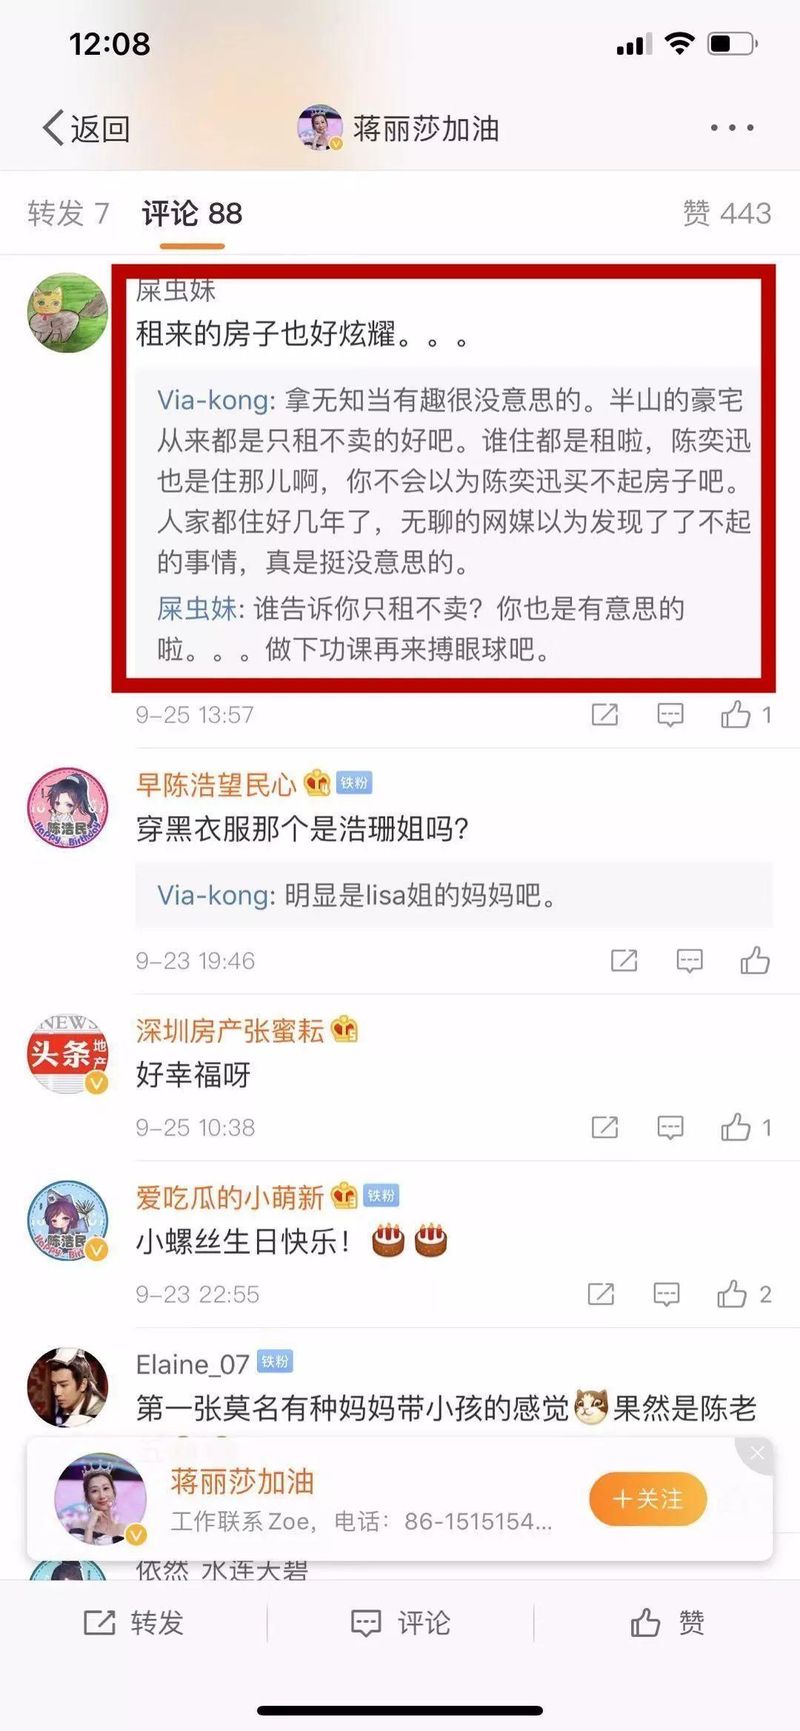800x1731 pixels.
Task: Reply icon on 深圳房产张蜜耘 comment
Action: pyautogui.click(x=670, y=1127)
